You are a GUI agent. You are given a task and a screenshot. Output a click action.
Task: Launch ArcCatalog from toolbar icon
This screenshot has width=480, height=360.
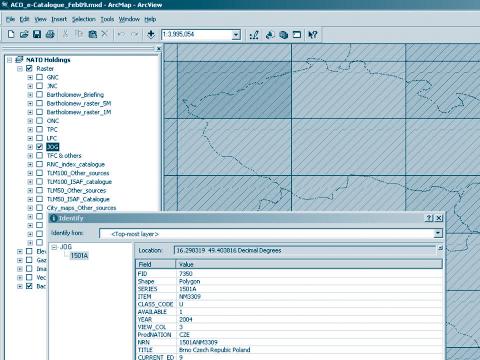pyautogui.click(x=270, y=34)
